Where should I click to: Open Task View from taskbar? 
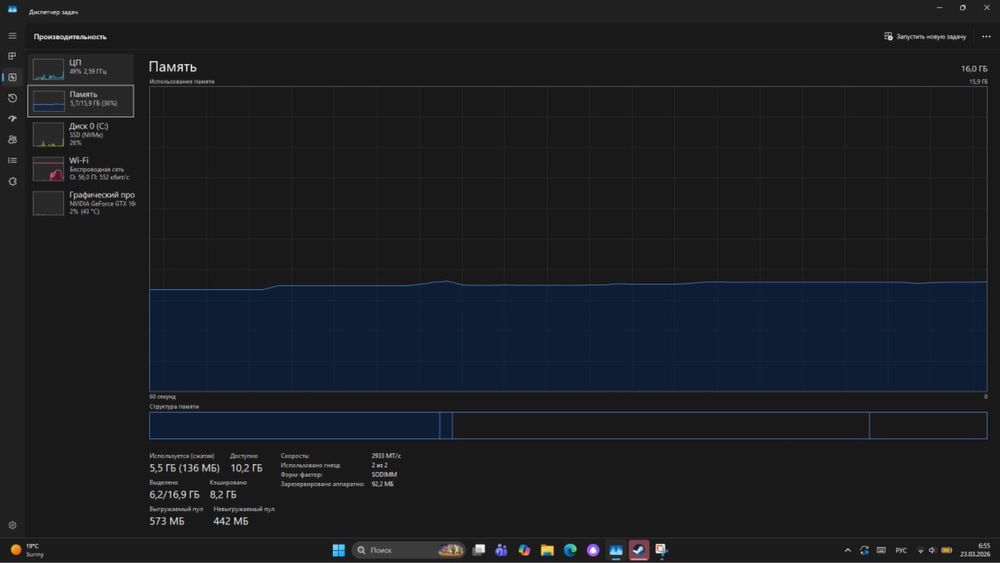pos(479,550)
